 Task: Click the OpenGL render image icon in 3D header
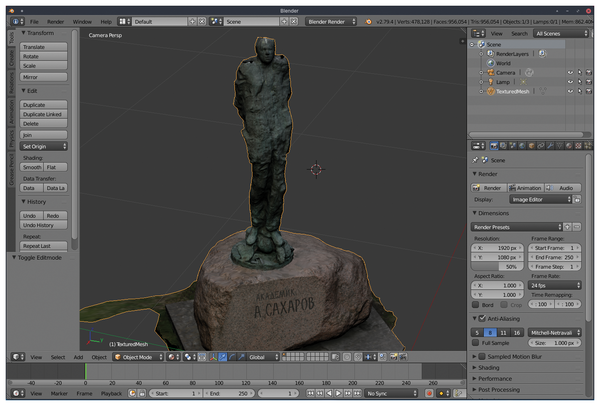pos(393,357)
